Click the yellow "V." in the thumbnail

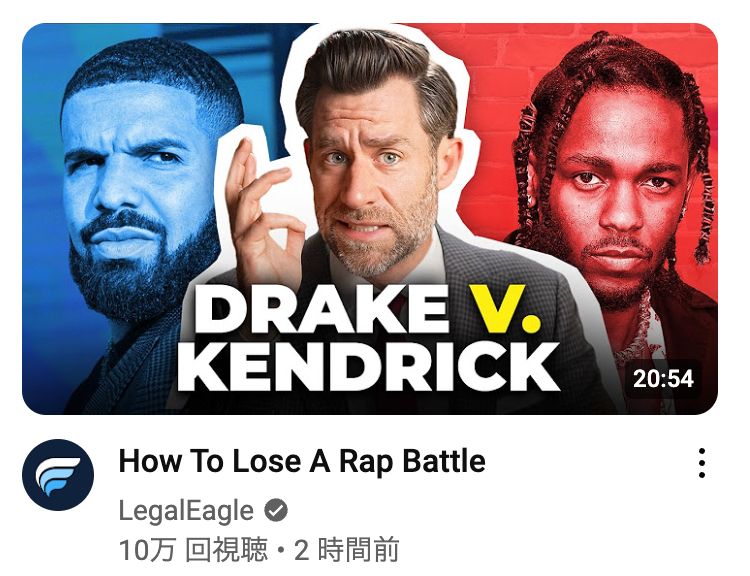[x=505, y=309]
